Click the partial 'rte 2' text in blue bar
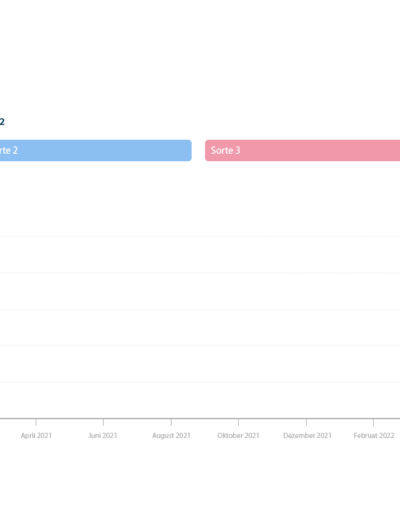The height and width of the screenshot is (516, 400). point(9,150)
